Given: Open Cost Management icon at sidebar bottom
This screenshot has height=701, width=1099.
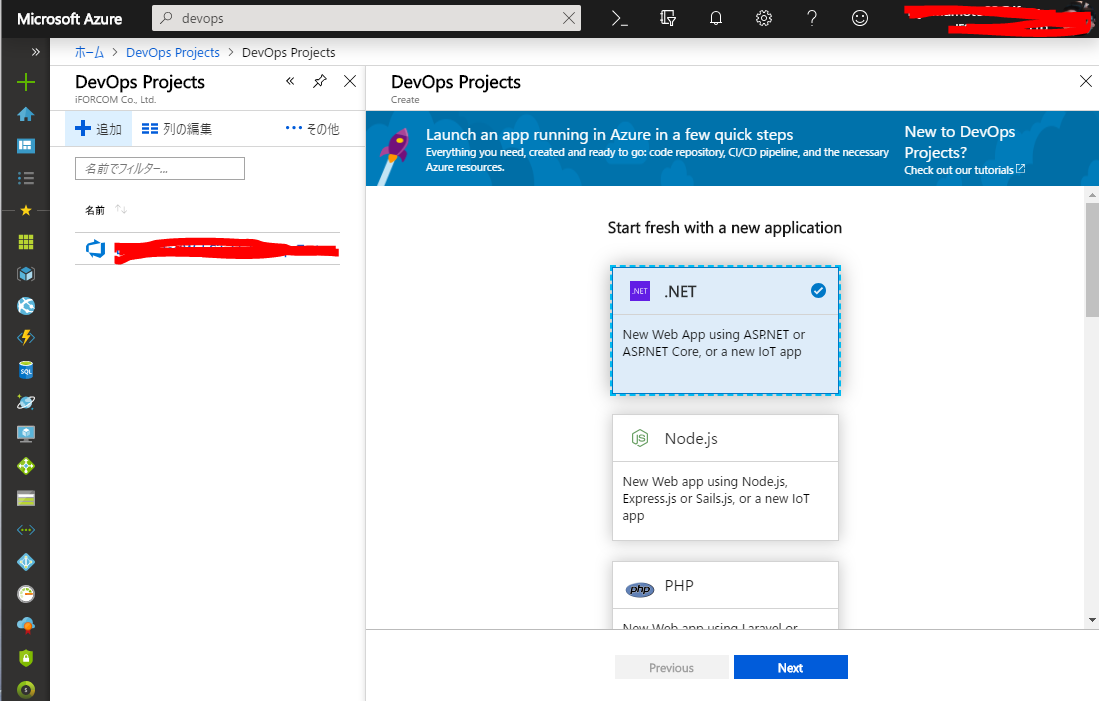Looking at the screenshot, I should click(x=26, y=690).
